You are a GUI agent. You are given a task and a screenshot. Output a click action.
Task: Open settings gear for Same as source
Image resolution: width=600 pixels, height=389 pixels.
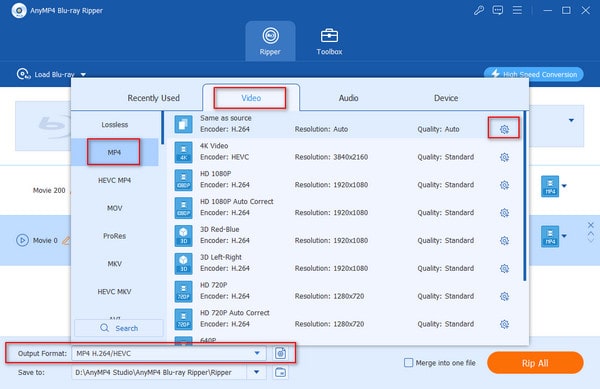point(504,129)
